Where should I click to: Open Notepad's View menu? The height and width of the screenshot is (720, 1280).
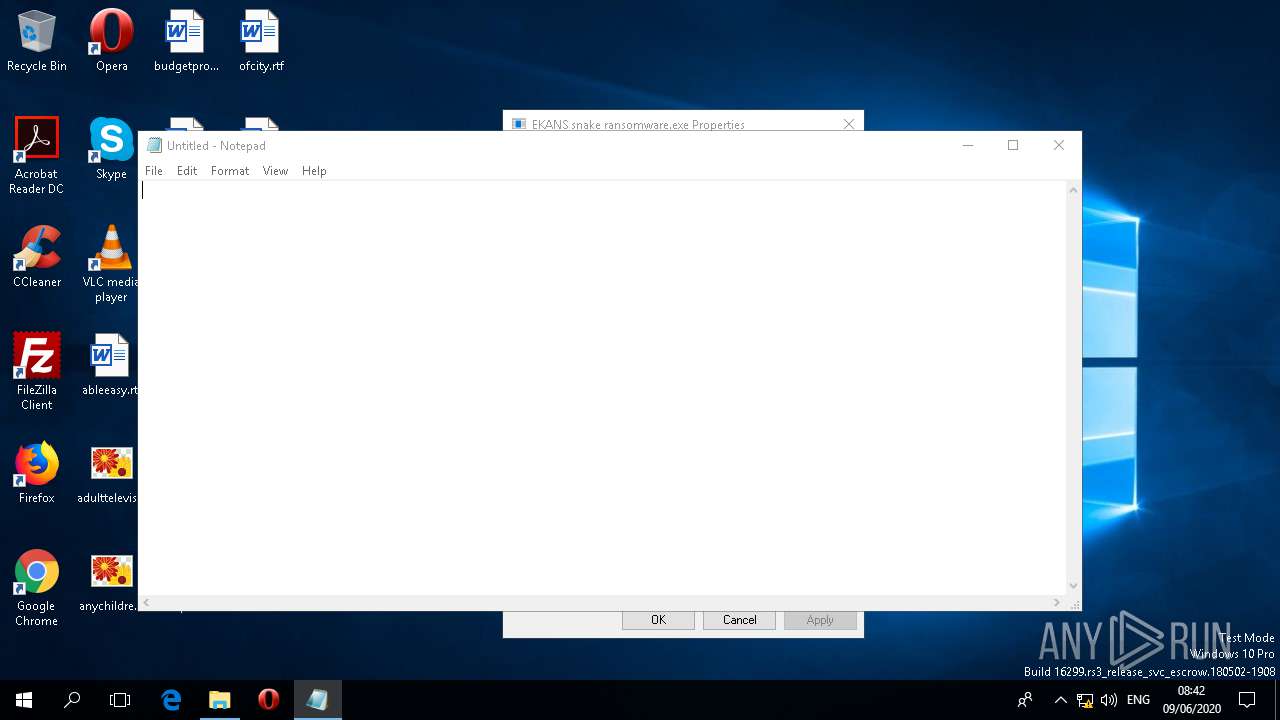(x=275, y=171)
